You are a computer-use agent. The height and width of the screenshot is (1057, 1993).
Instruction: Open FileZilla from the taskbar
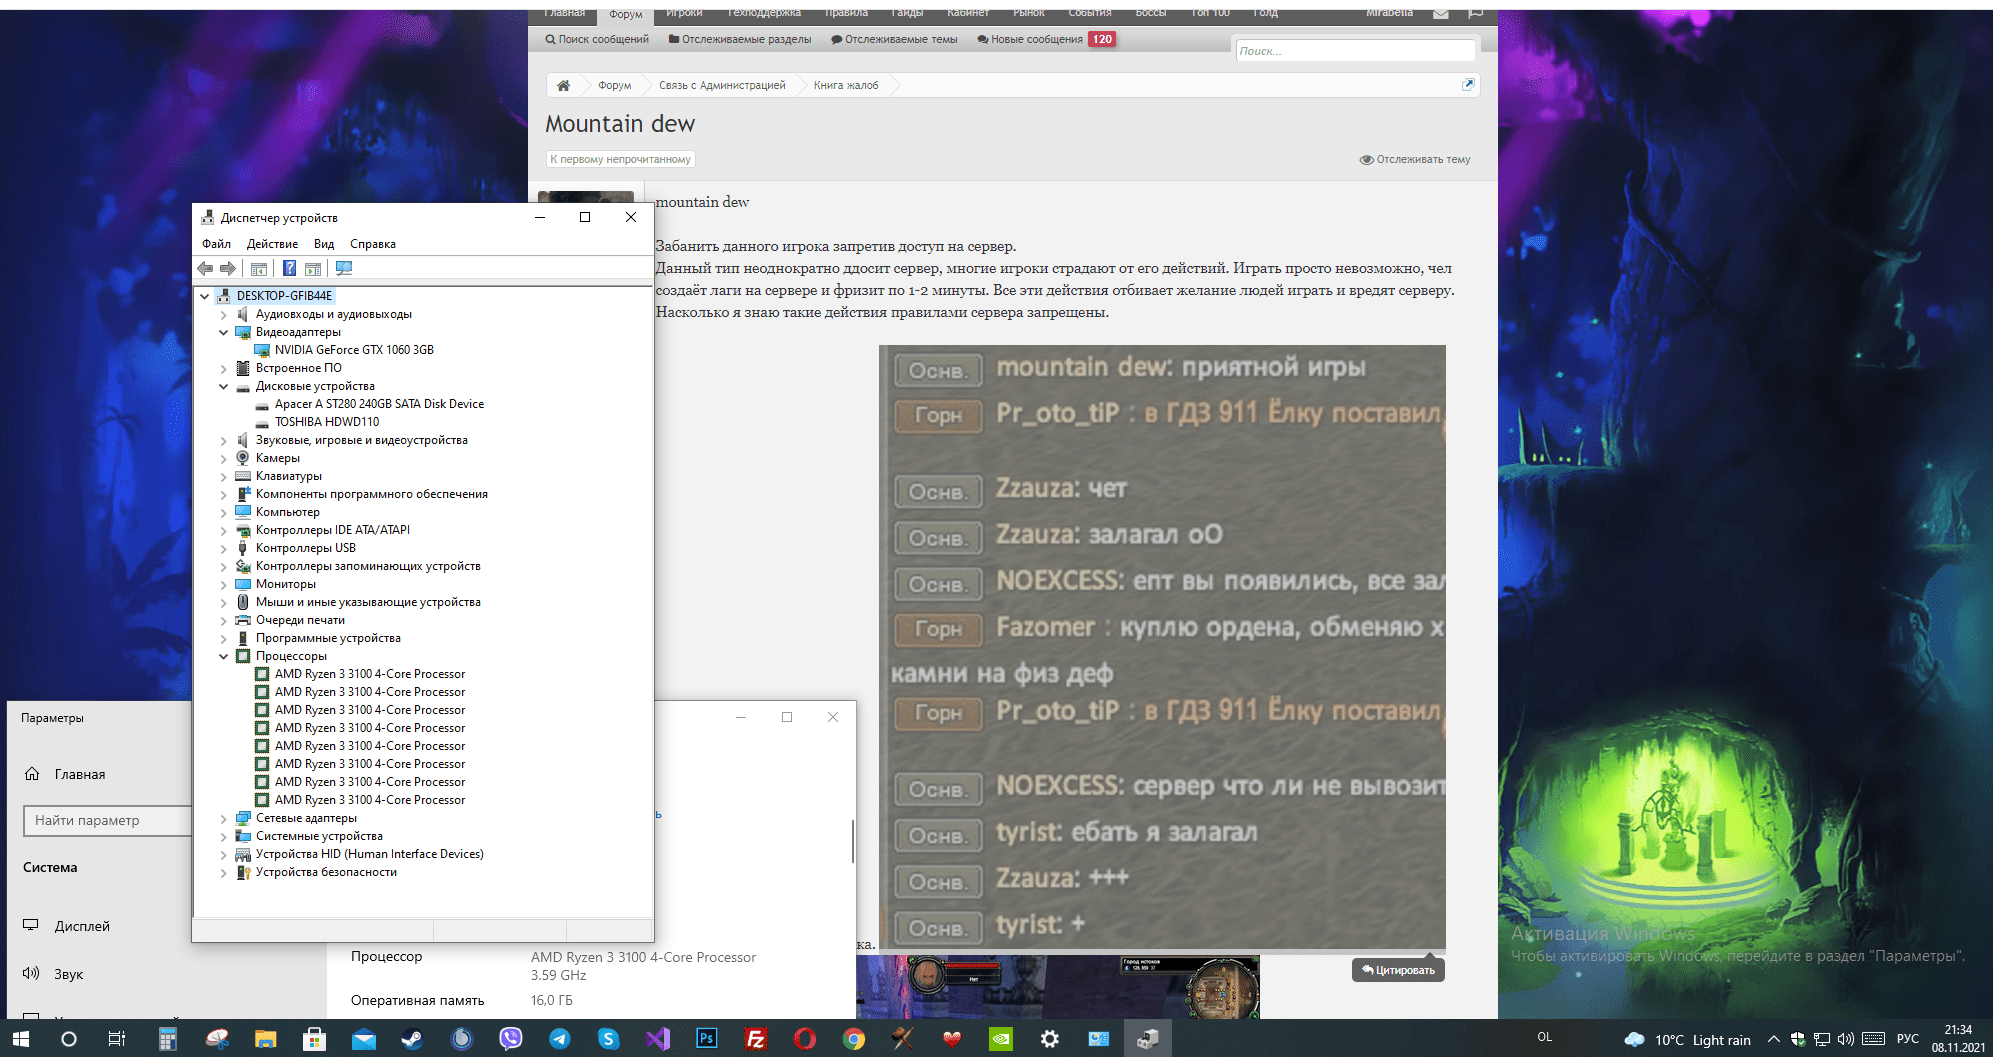click(x=755, y=1039)
